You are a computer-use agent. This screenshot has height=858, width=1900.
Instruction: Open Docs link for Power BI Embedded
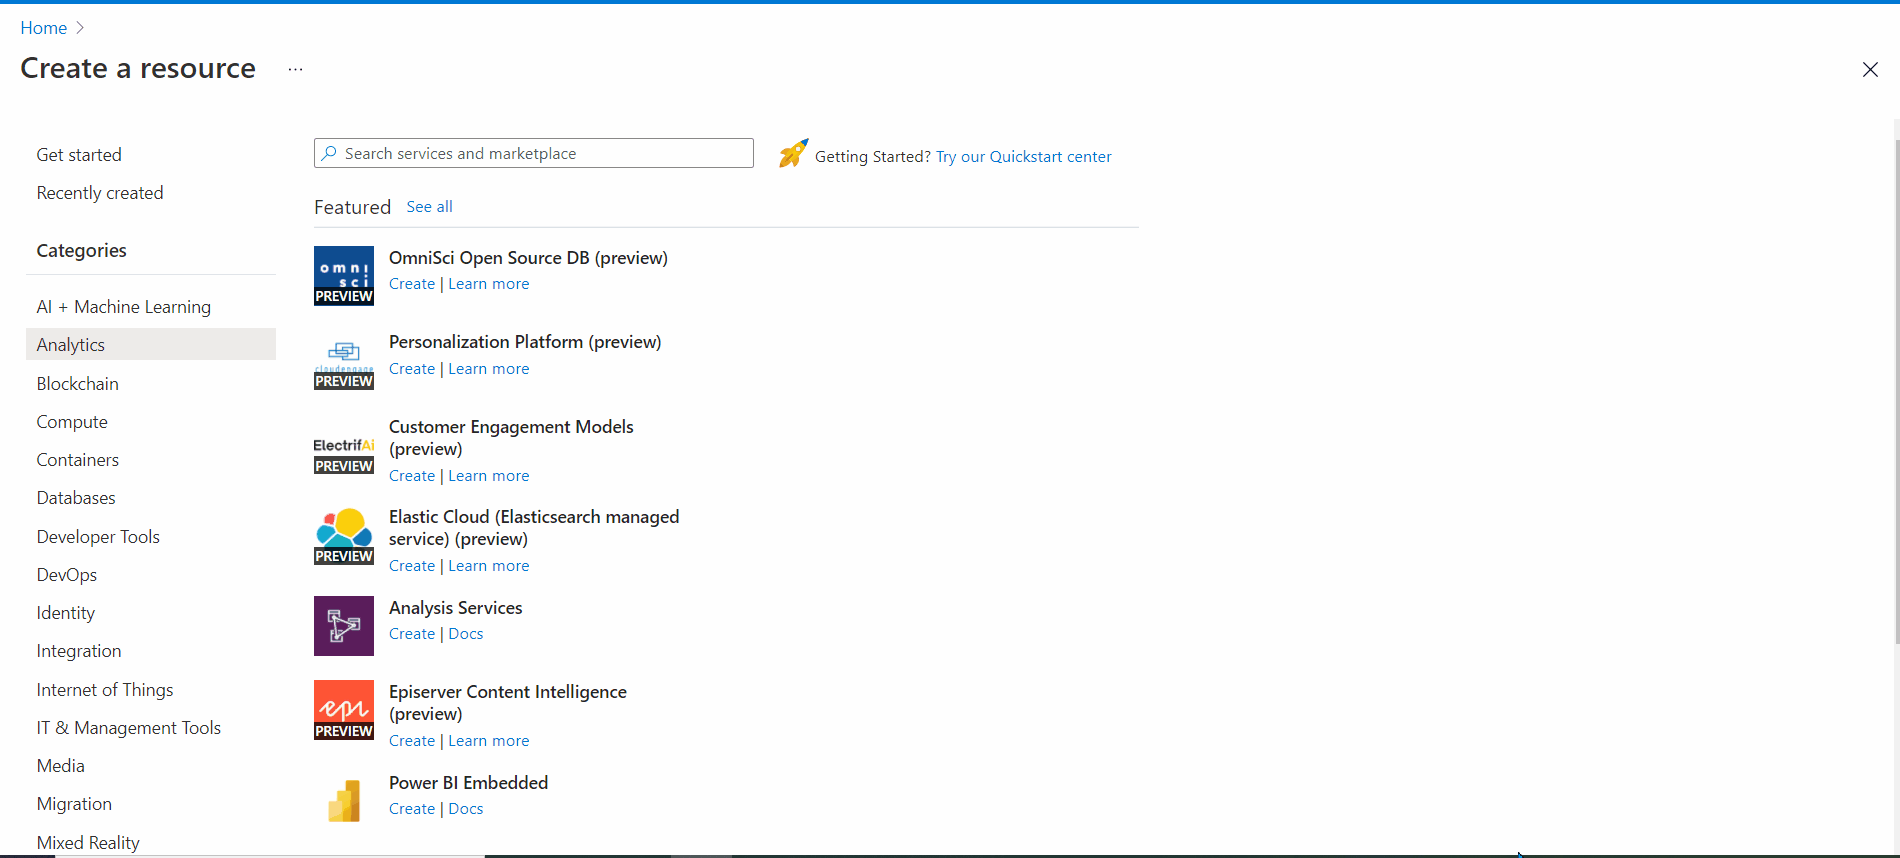466,809
